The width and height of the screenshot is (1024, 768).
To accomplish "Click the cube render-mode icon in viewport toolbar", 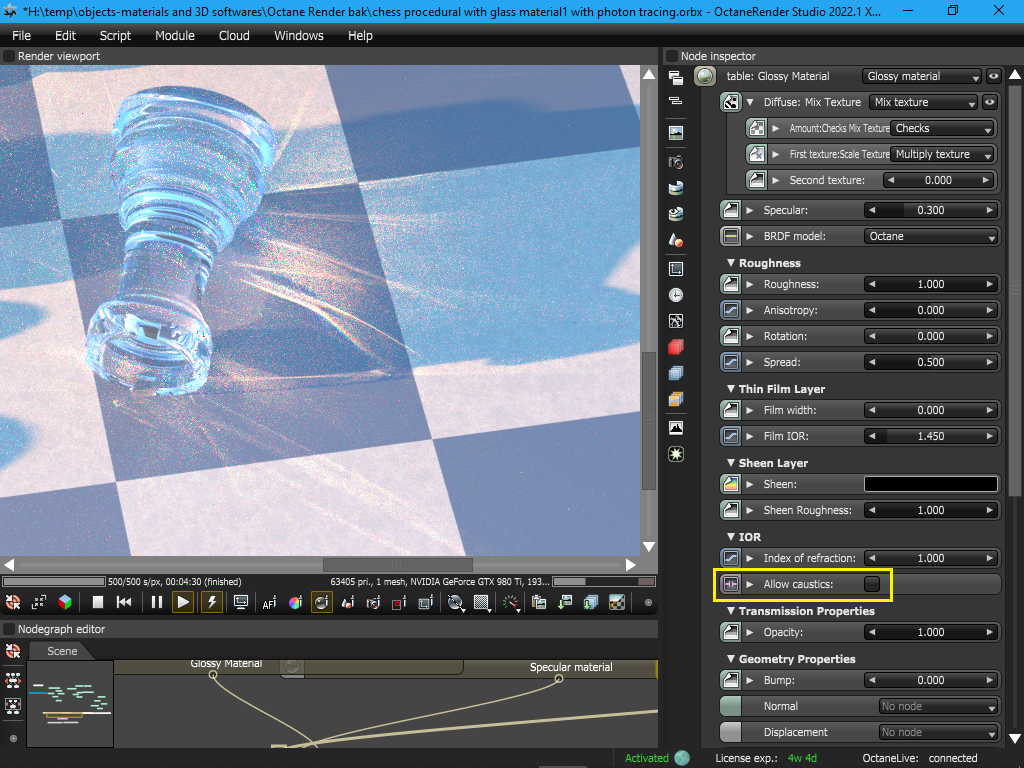I will point(65,602).
